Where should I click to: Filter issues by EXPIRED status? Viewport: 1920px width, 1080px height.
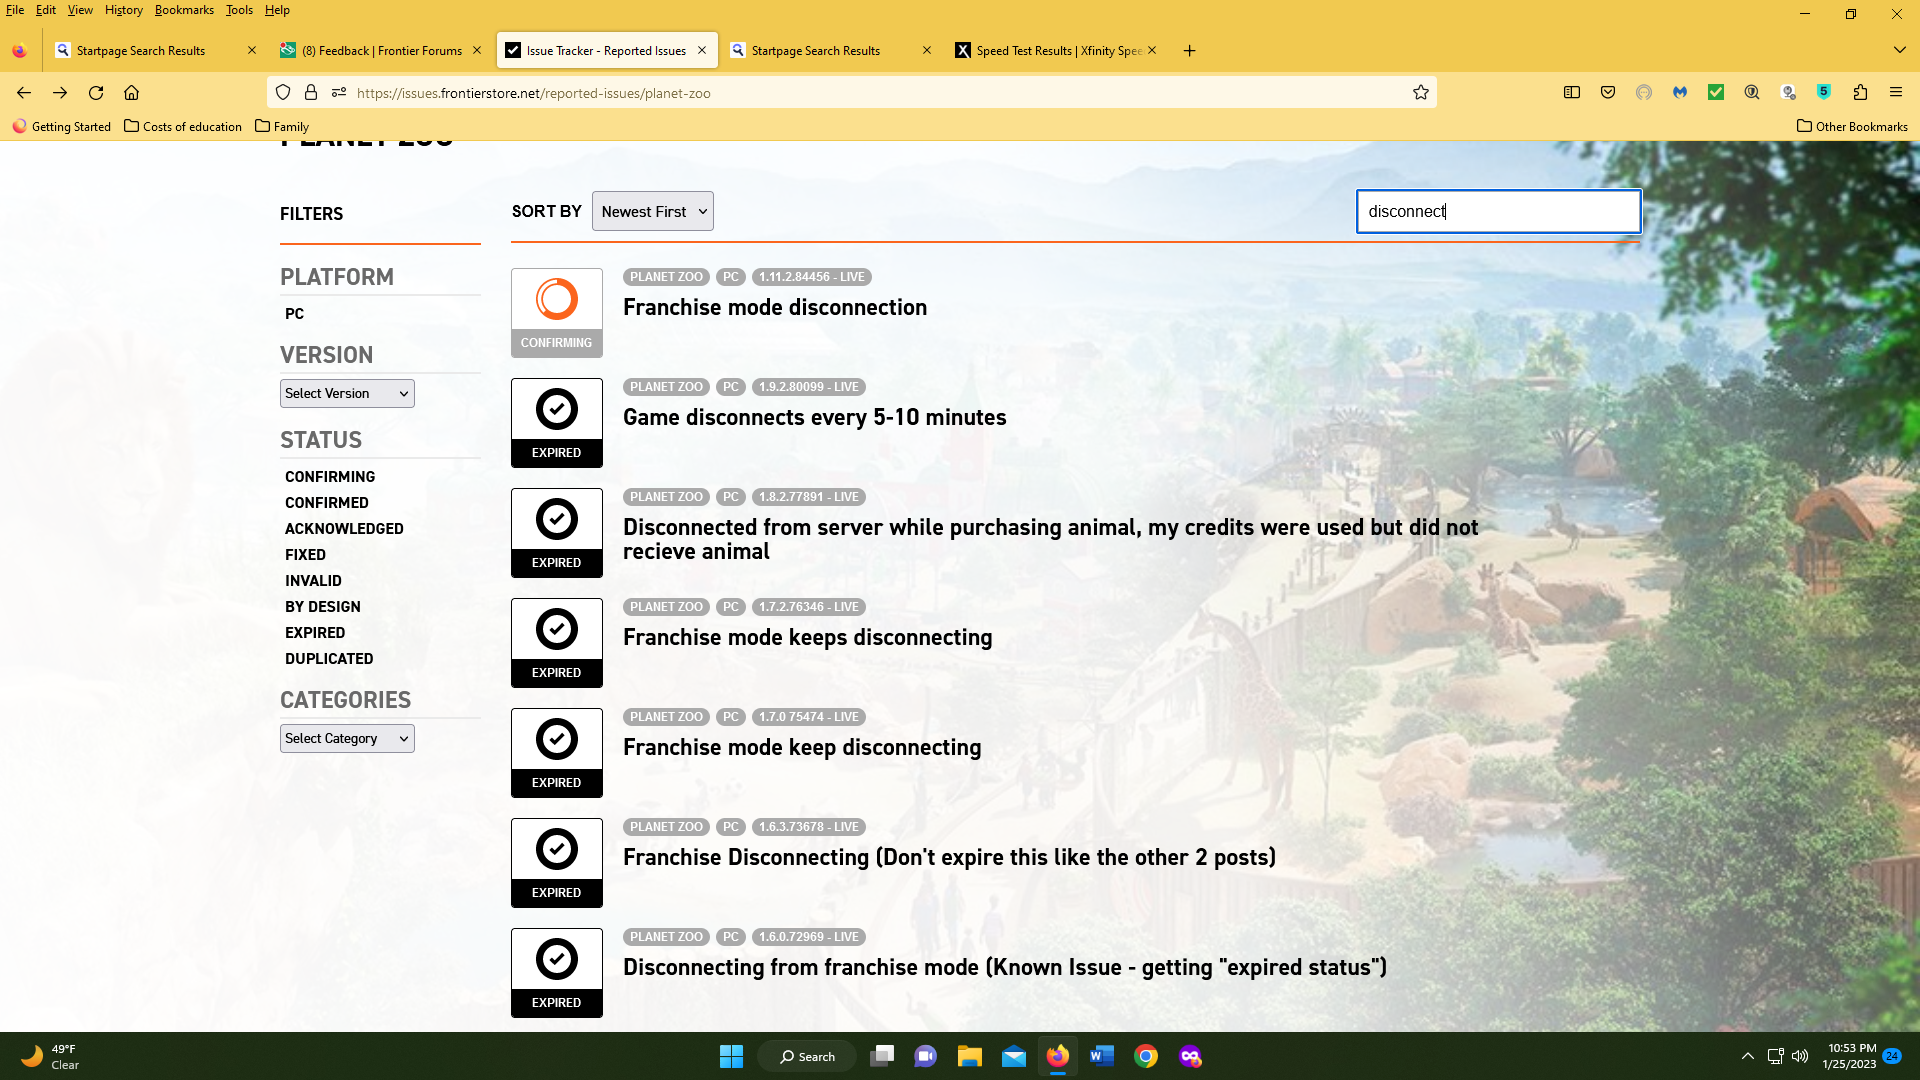315,633
